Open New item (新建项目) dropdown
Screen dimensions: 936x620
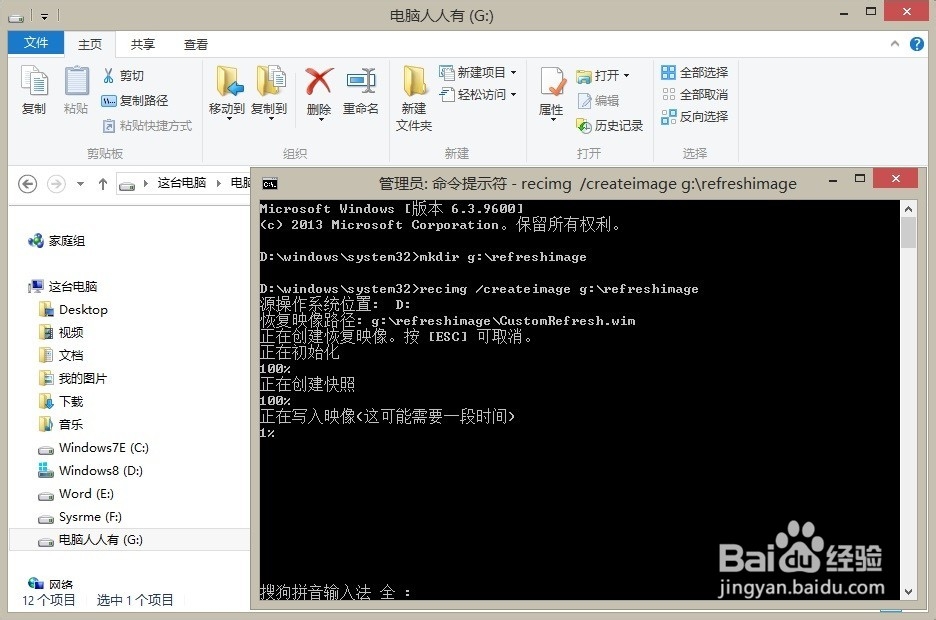(x=478, y=73)
